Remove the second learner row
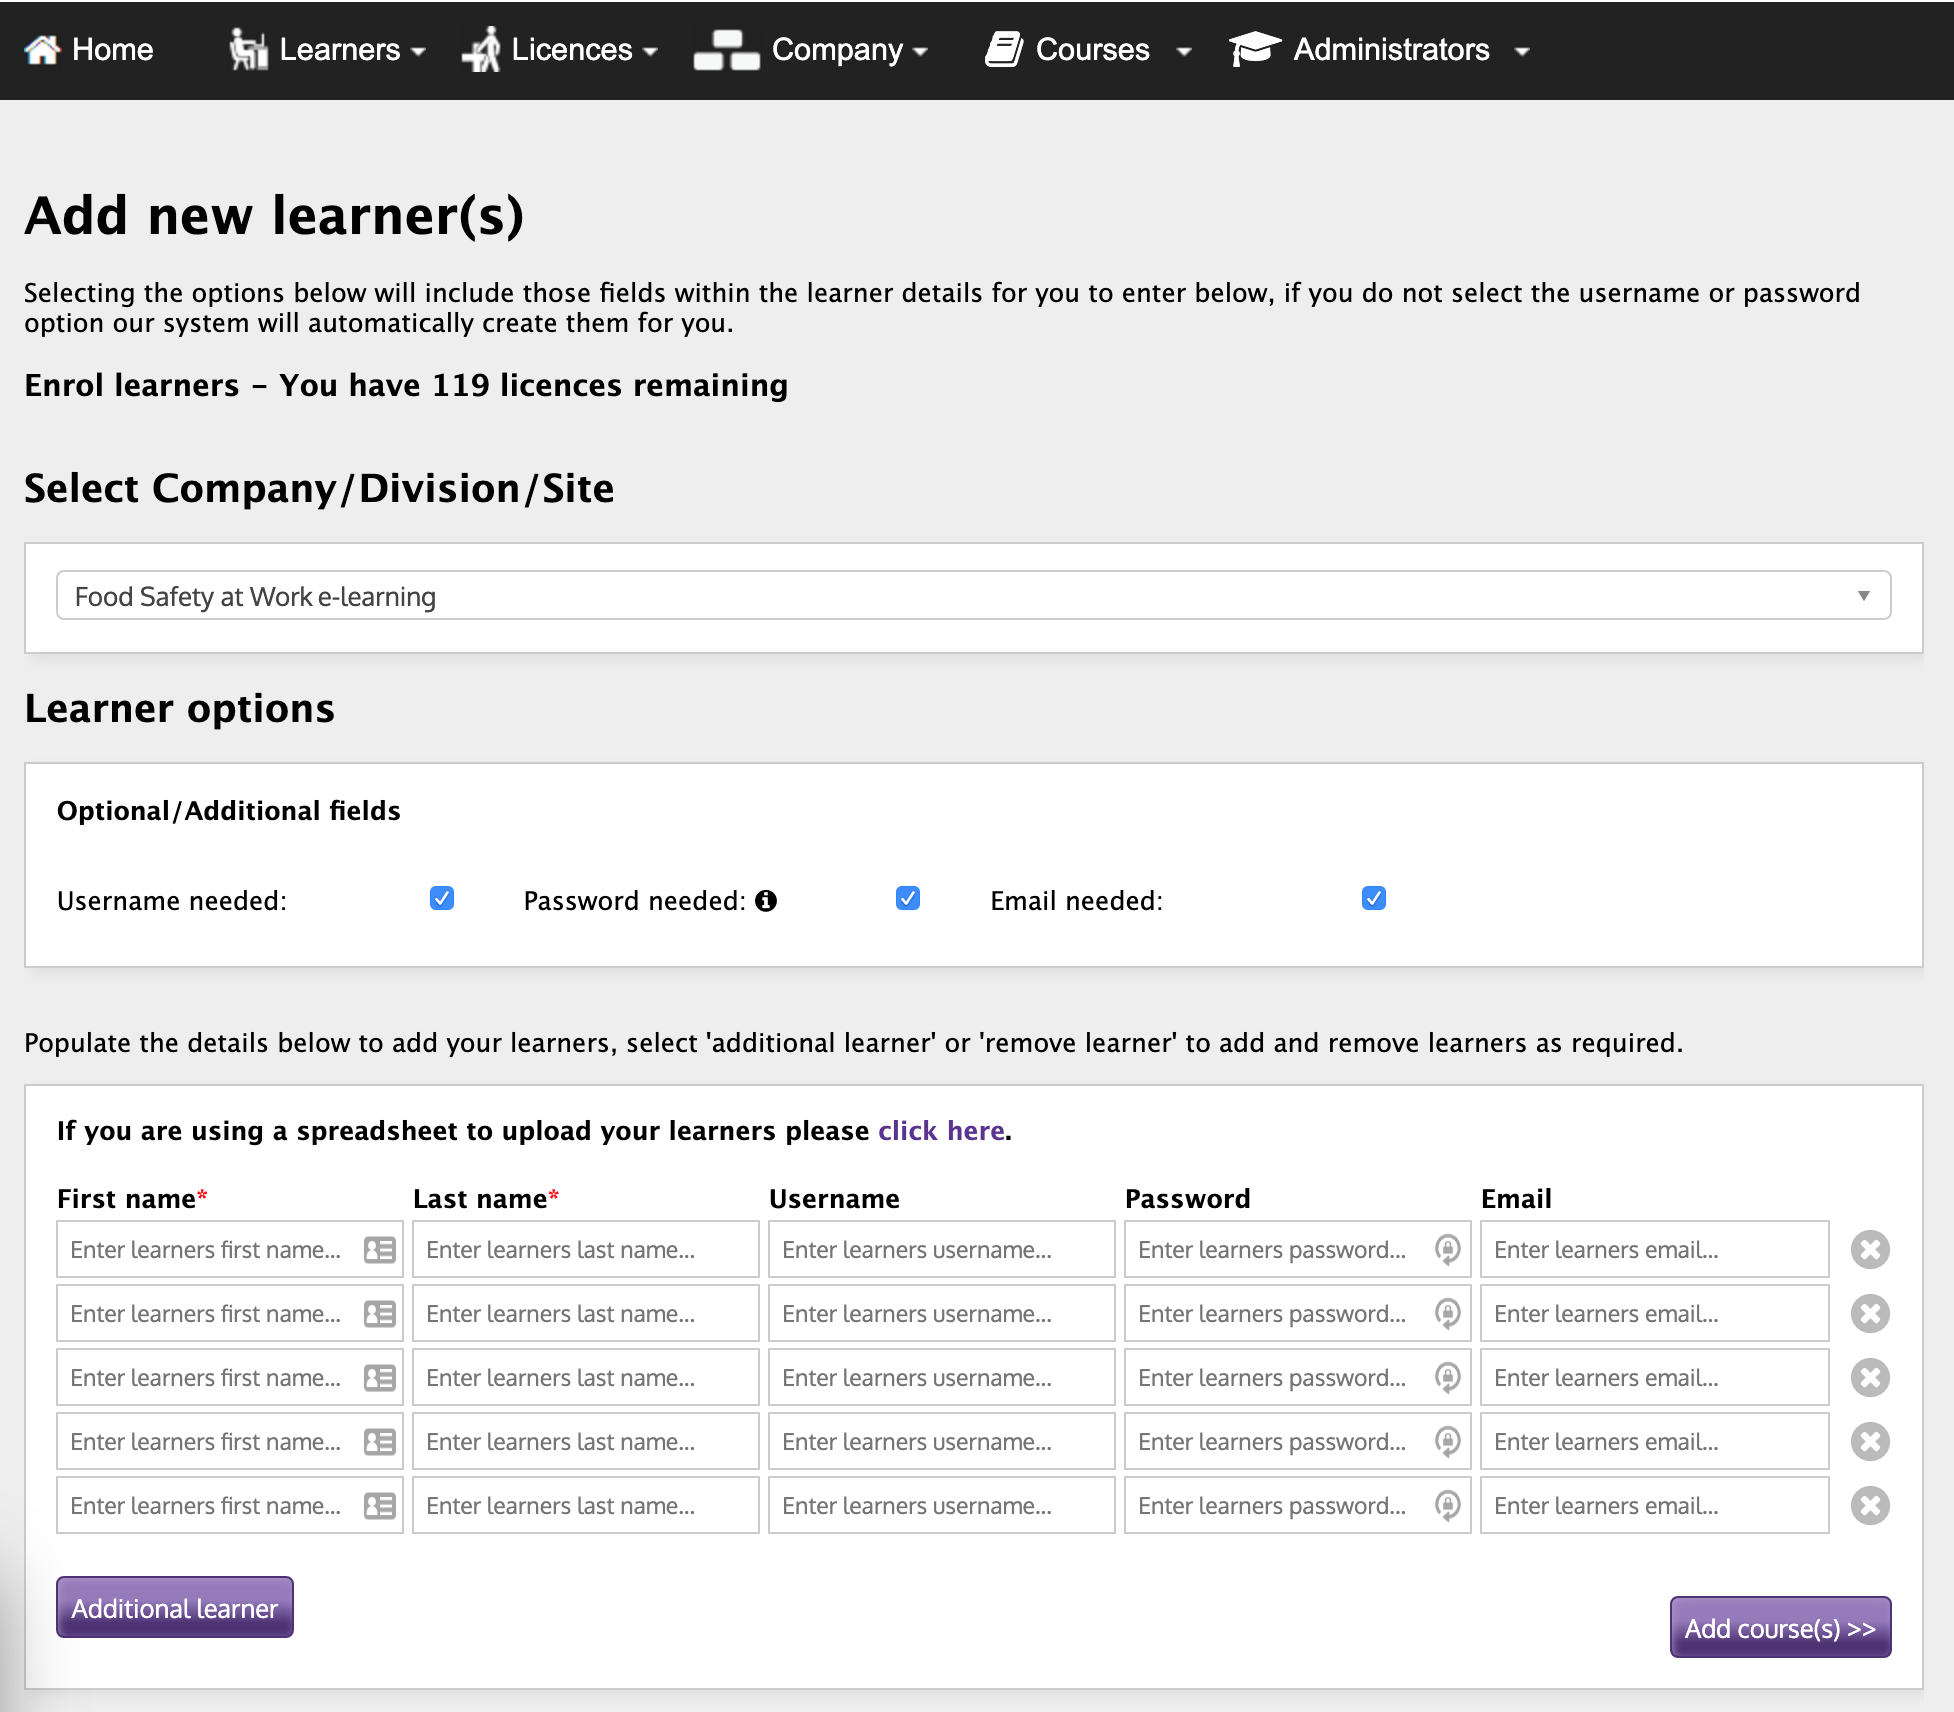The width and height of the screenshot is (1954, 1712). 1870,1314
